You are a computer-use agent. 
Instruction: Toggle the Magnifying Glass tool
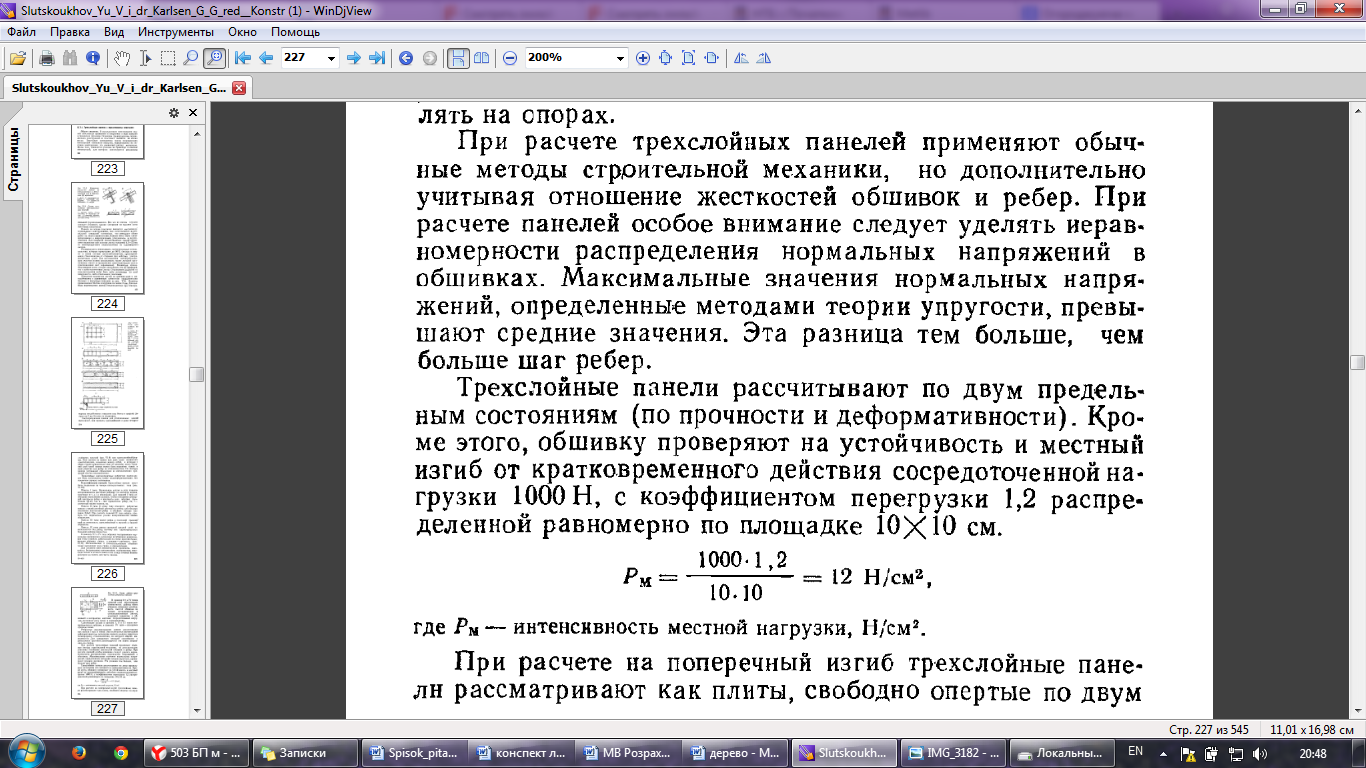(213, 58)
